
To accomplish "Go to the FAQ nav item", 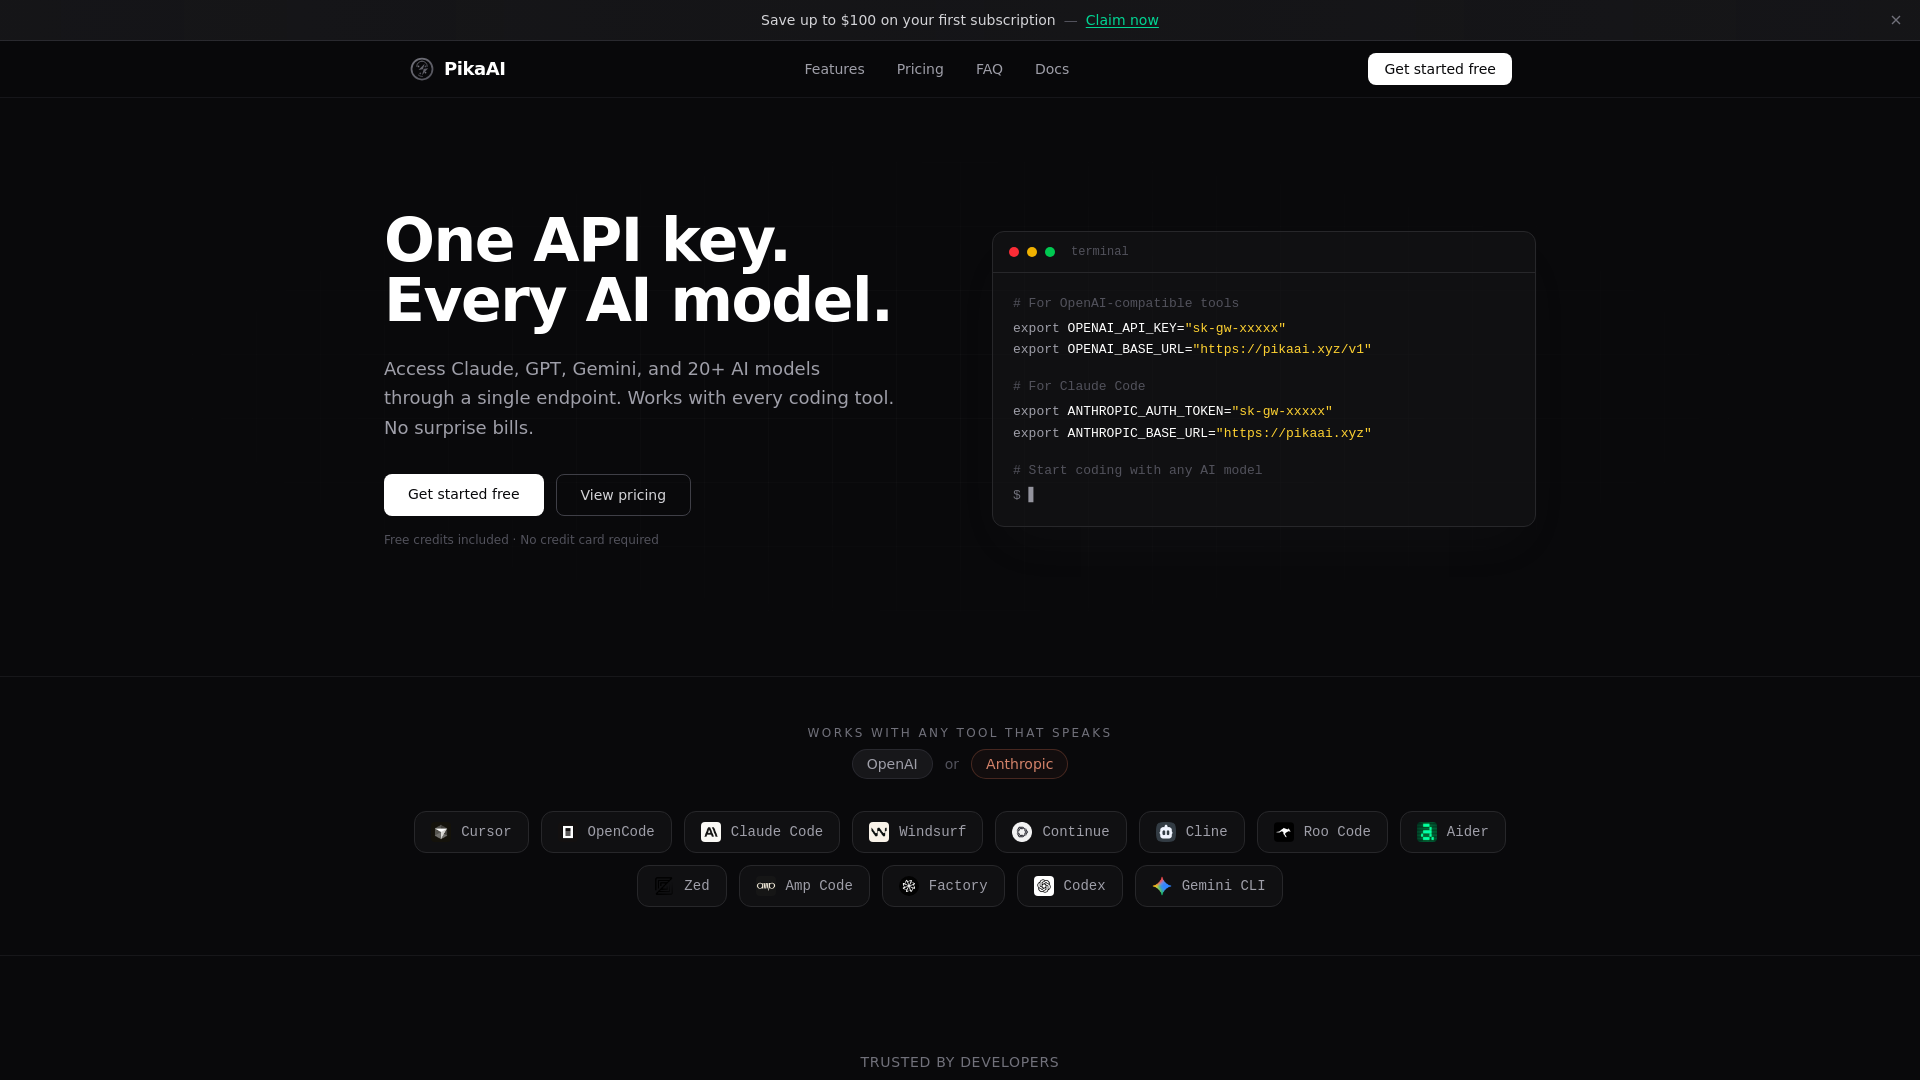I will (989, 69).
